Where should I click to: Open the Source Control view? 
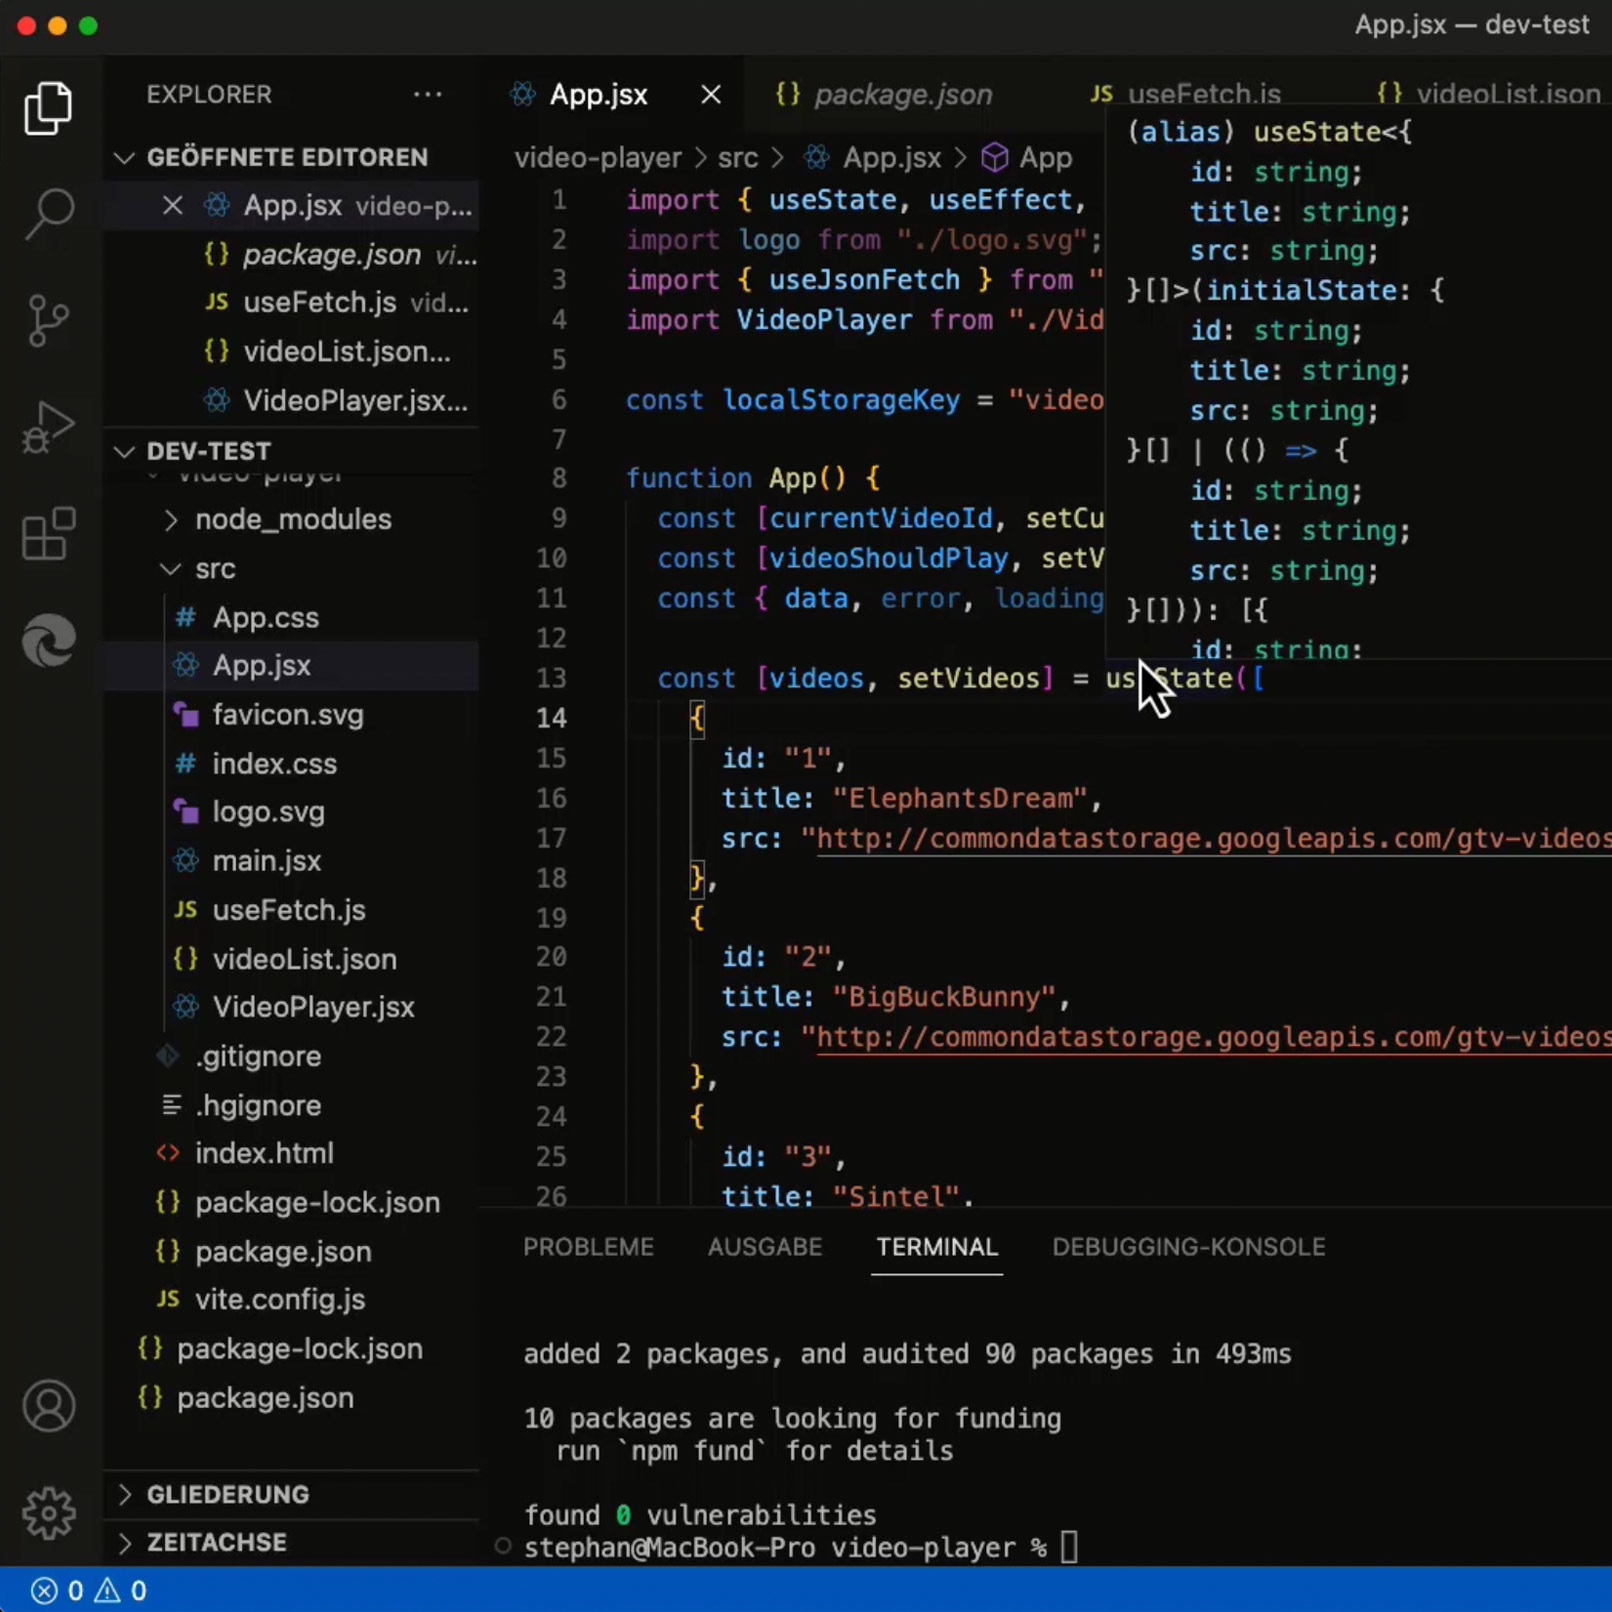[x=48, y=321]
